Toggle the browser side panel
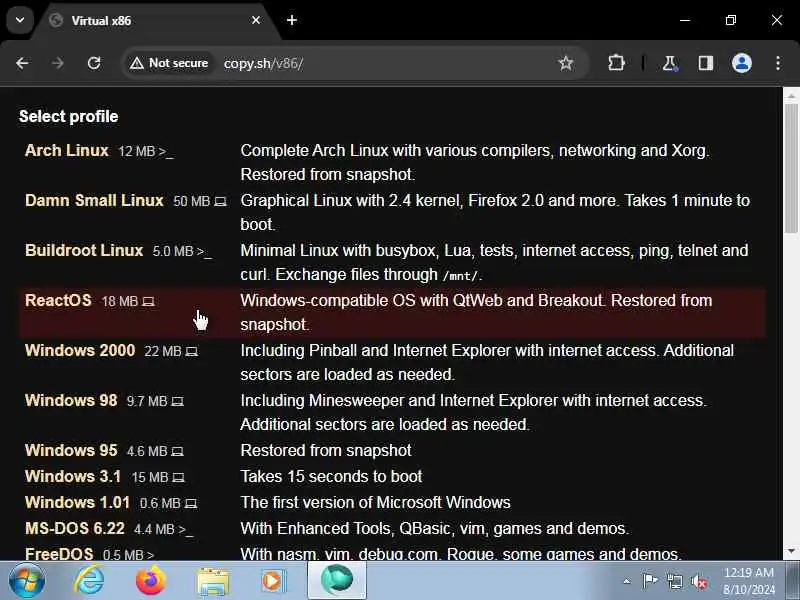This screenshot has width=800, height=600. click(706, 63)
